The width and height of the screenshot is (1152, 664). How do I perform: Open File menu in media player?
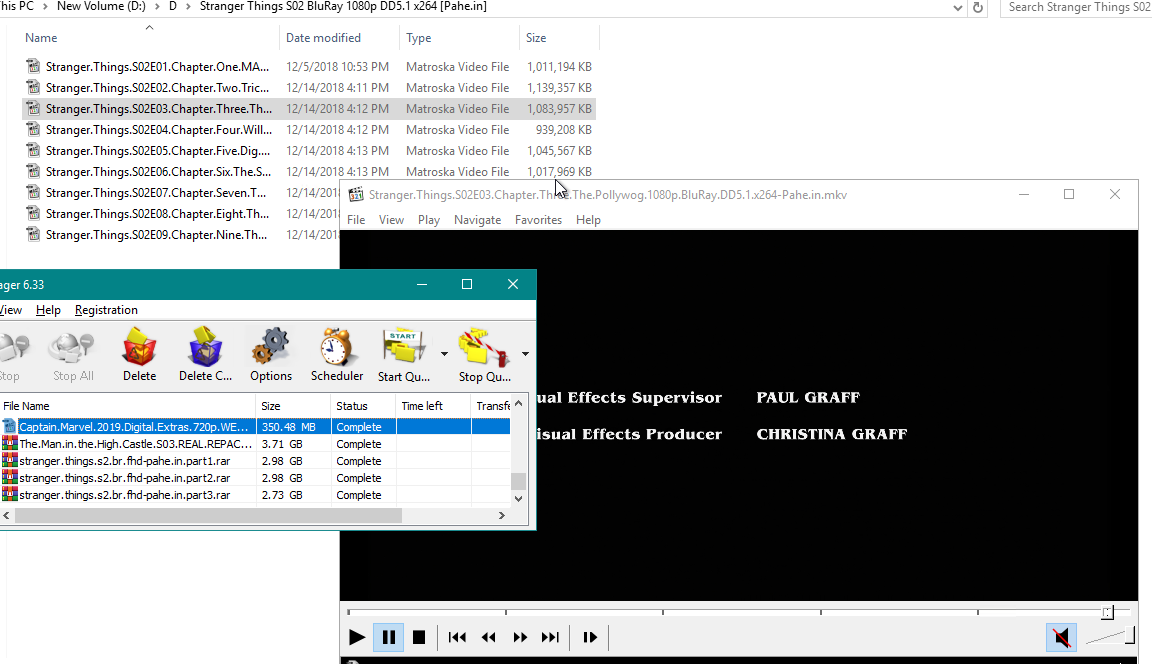[356, 220]
